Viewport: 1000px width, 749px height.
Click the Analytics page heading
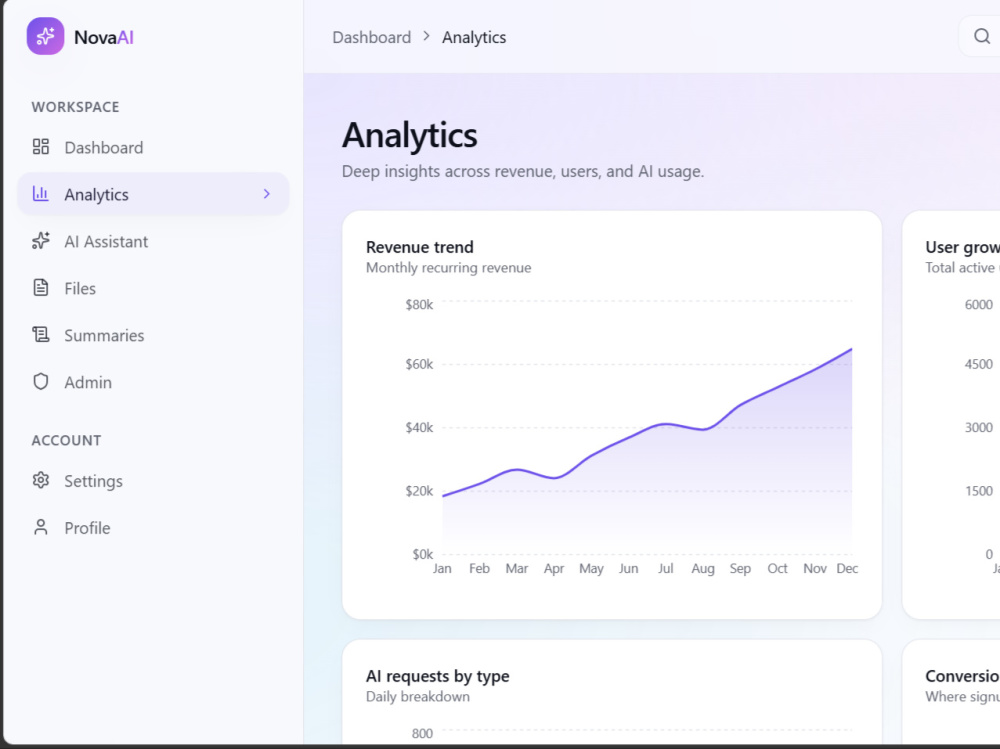(409, 135)
